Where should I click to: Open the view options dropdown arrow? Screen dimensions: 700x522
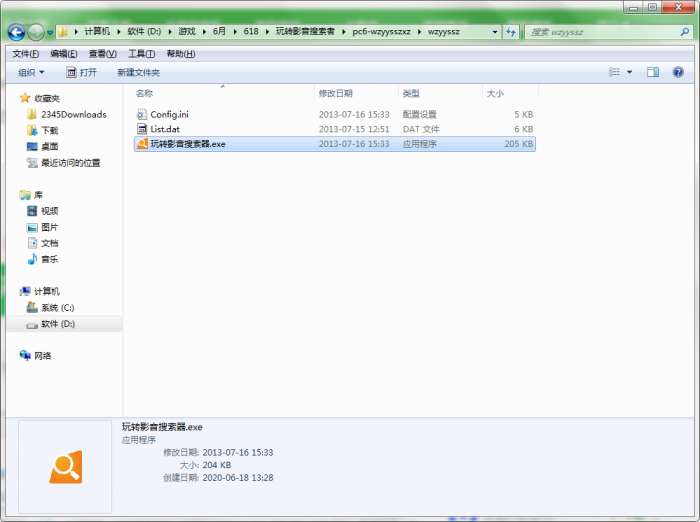point(629,72)
